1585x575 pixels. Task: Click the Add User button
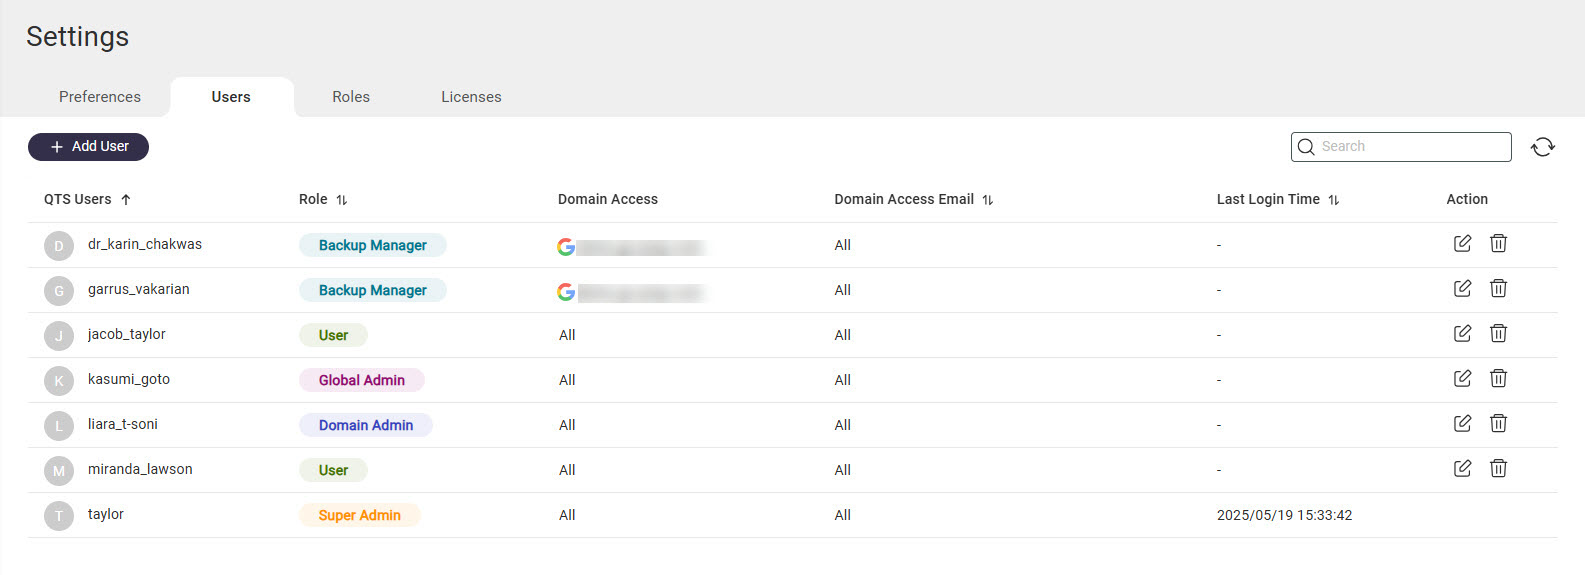89,147
